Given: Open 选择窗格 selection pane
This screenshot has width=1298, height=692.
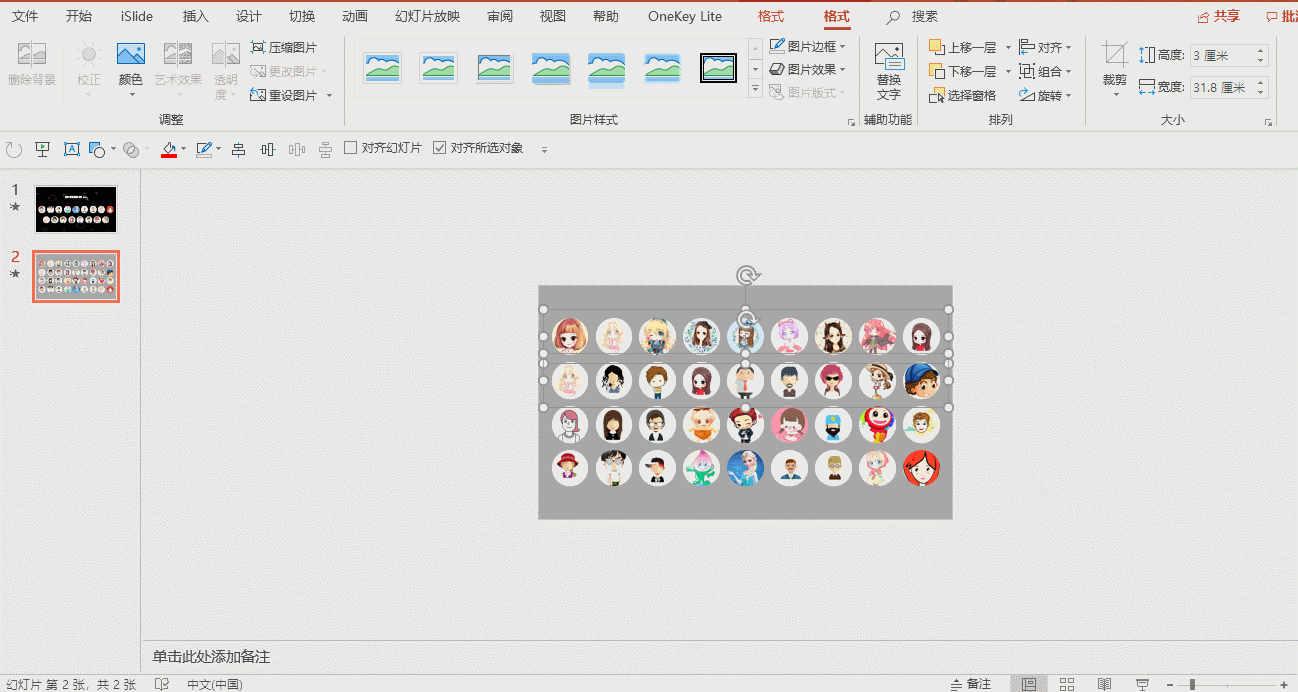Looking at the screenshot, I should 962,95.
